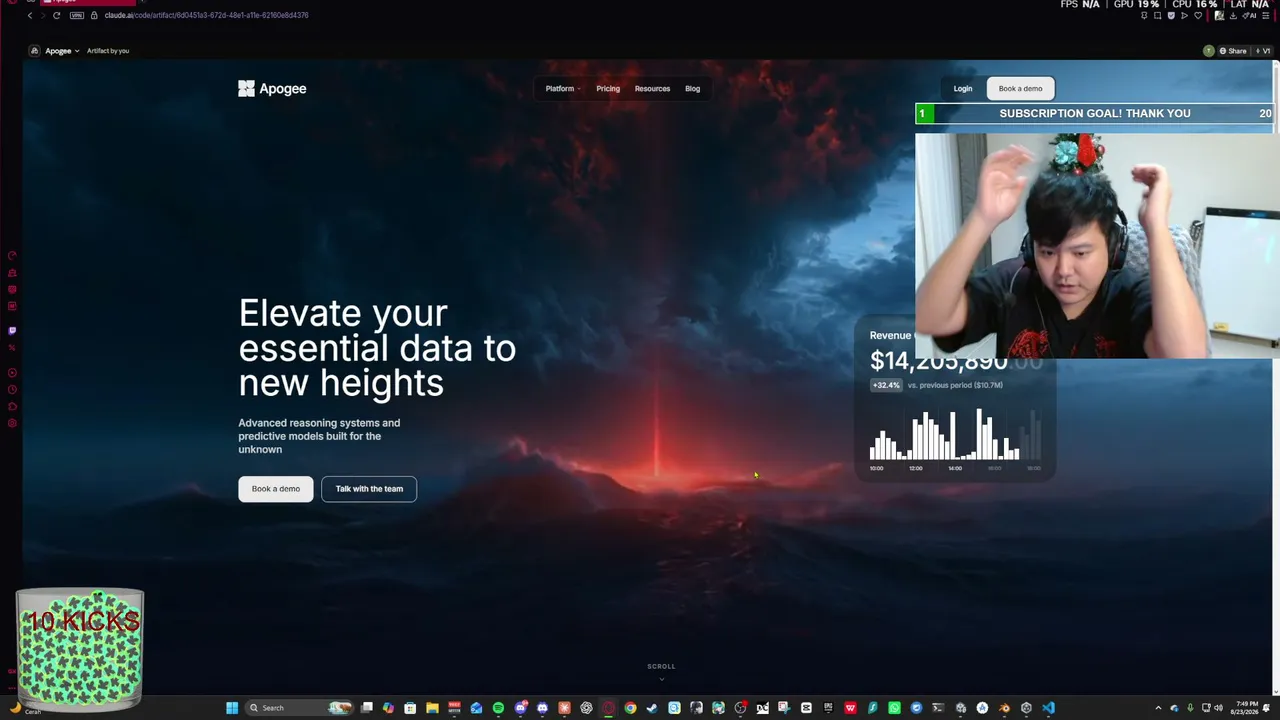Share the artifact
This screenshot has height=720, width=1280.
1233,51
